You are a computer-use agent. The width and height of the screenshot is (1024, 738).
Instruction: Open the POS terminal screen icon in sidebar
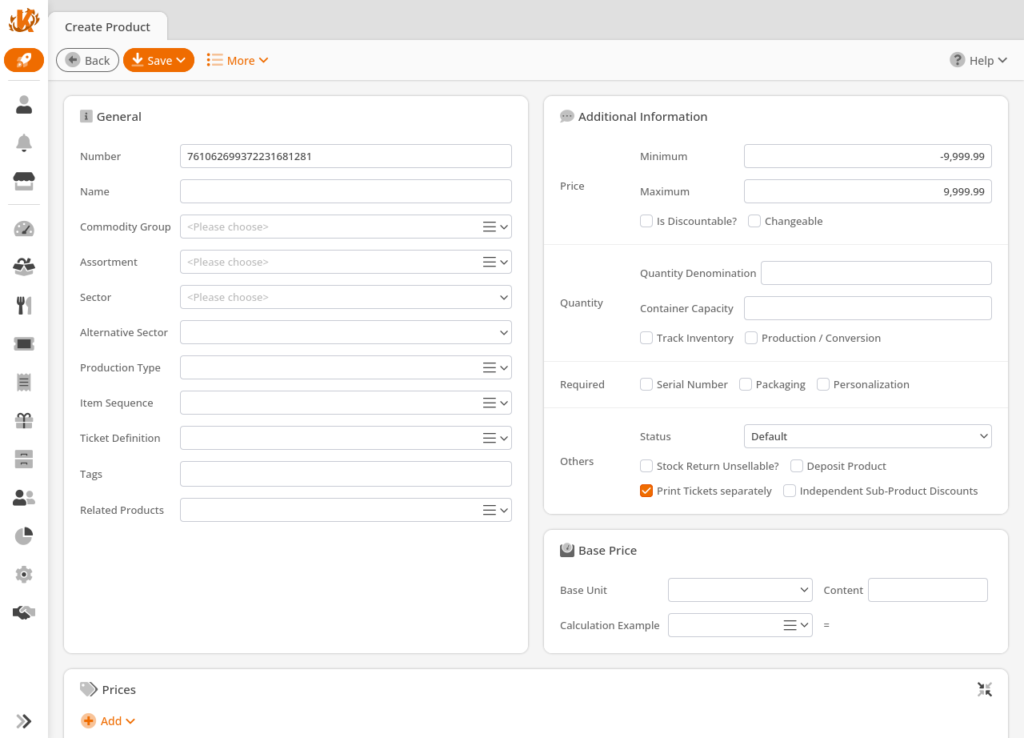24,344
